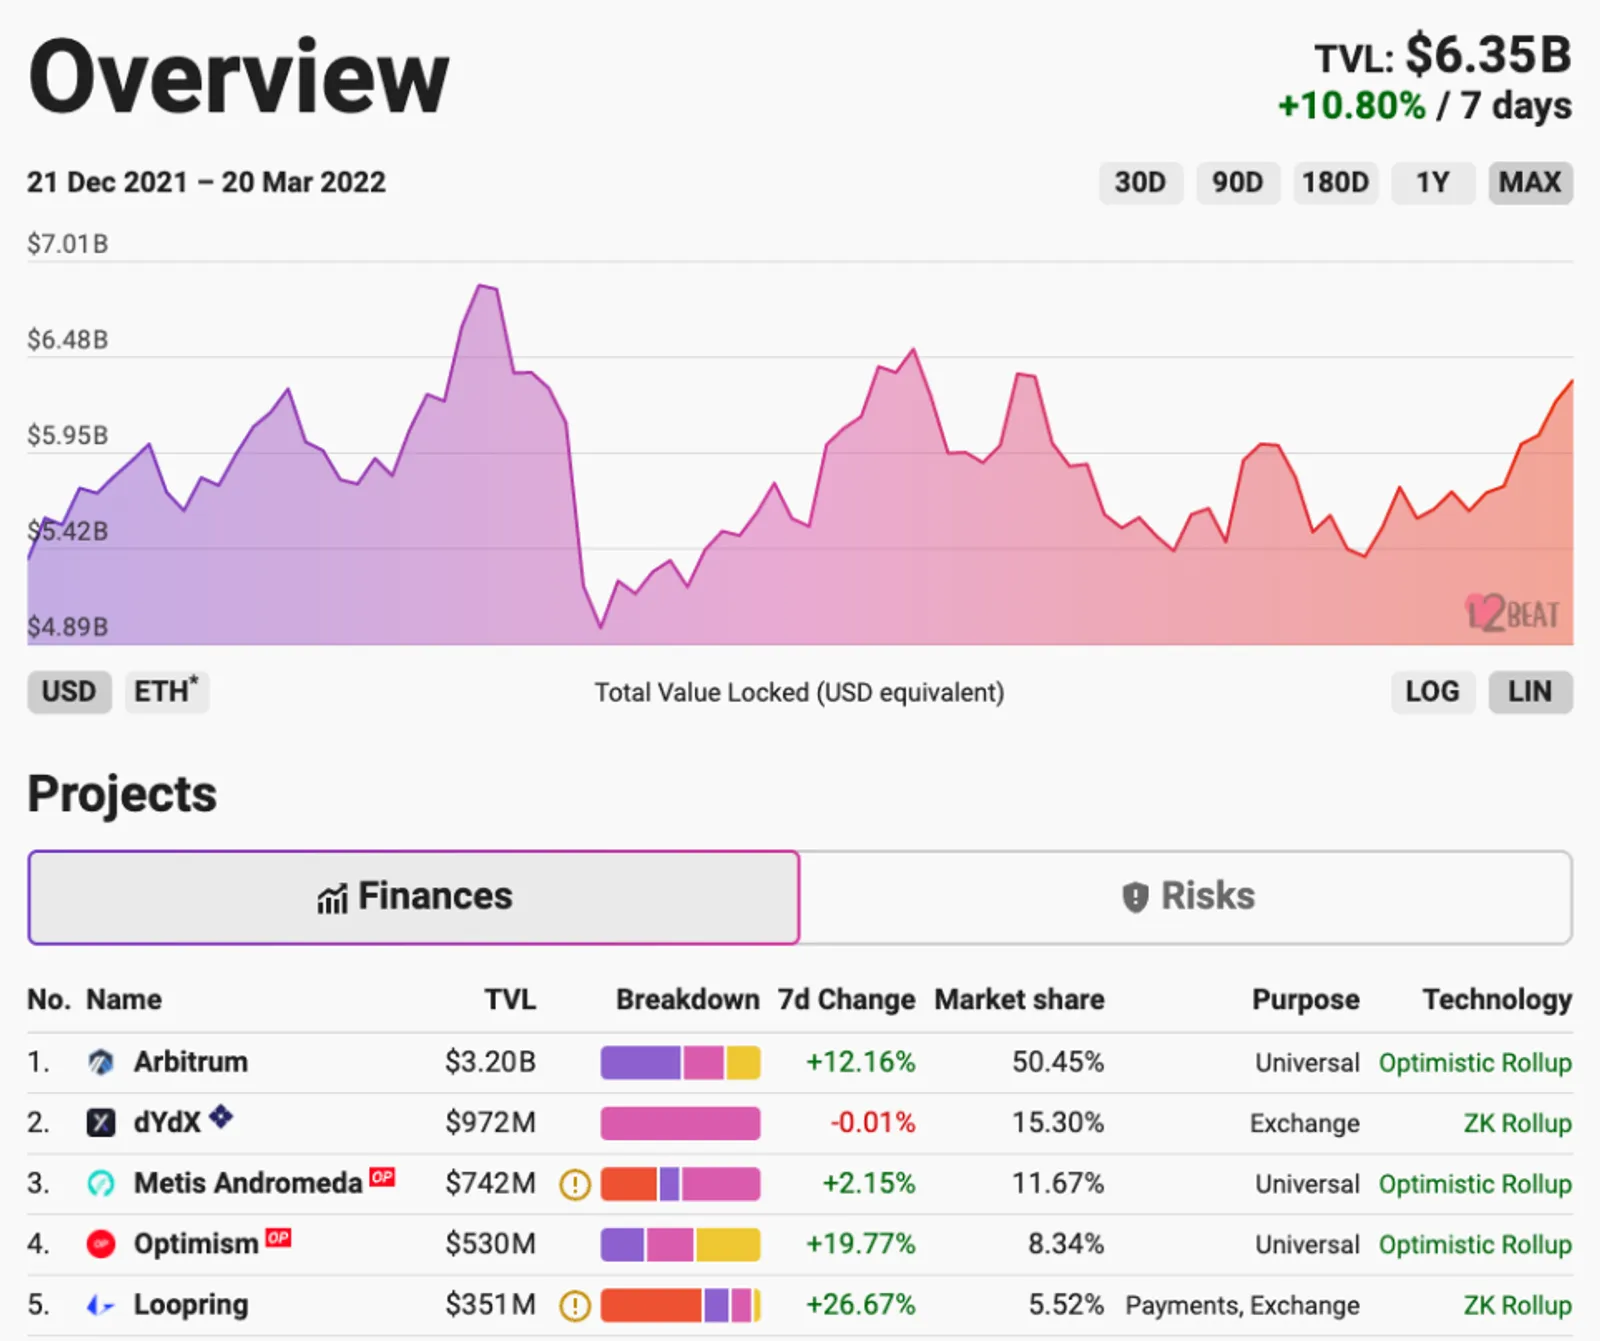The width and height of the screenshot is (1600, 1341).
Task: Open the dYdX project link
Action: coord(167,1123)
